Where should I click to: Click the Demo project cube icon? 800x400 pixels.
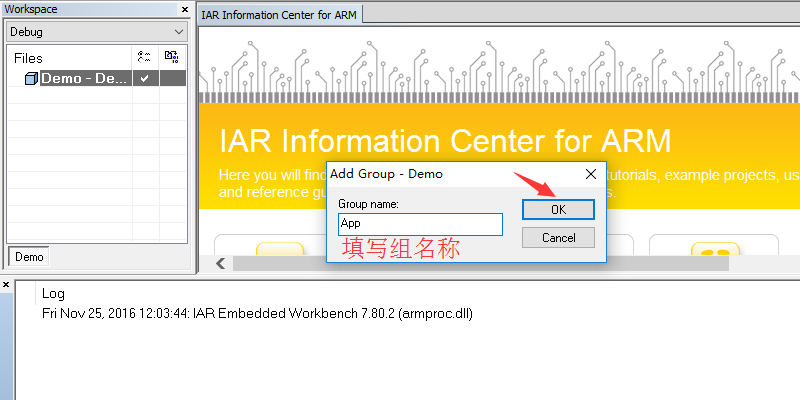tap(31, 79)
